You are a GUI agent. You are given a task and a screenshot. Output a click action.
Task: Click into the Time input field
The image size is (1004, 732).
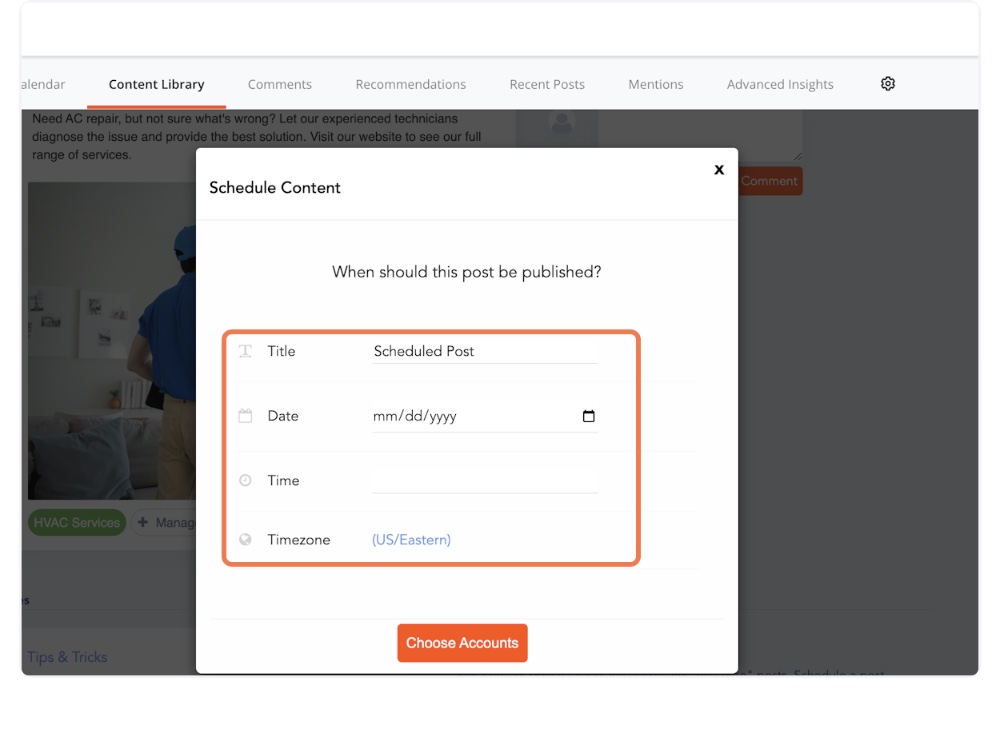484,481
